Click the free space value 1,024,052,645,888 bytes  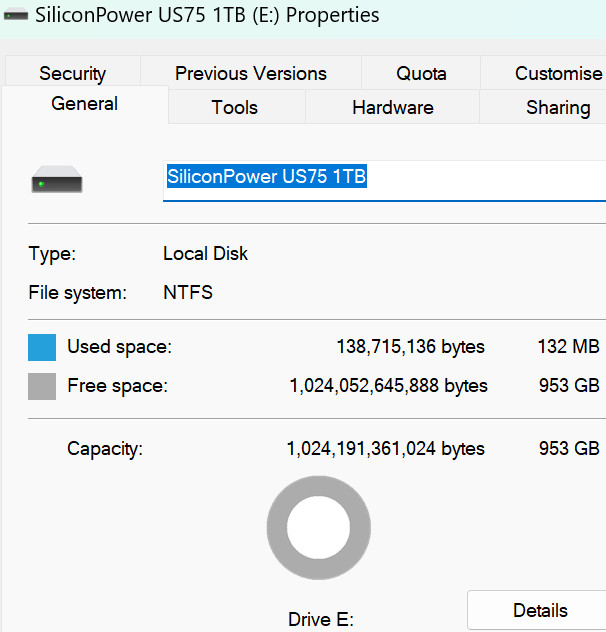388,386
